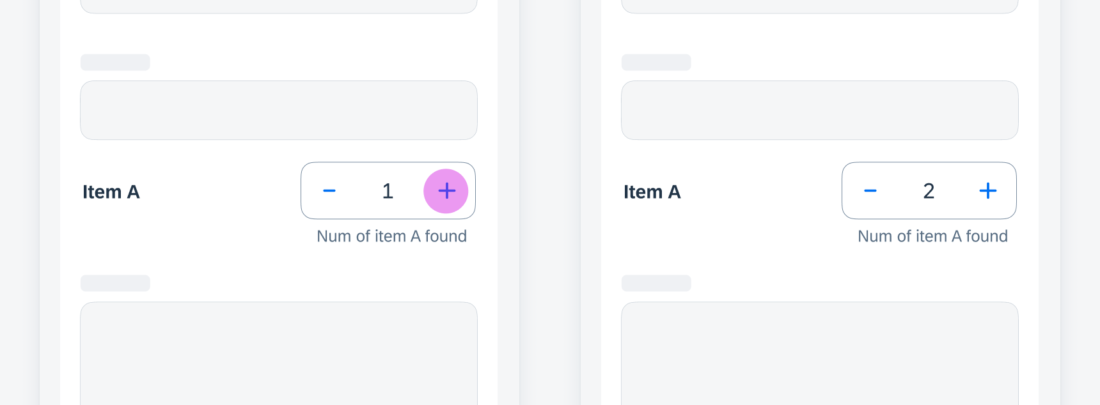Click grey placeholder label under second card's helper text
1100x405 pixels.
(656, 283)
